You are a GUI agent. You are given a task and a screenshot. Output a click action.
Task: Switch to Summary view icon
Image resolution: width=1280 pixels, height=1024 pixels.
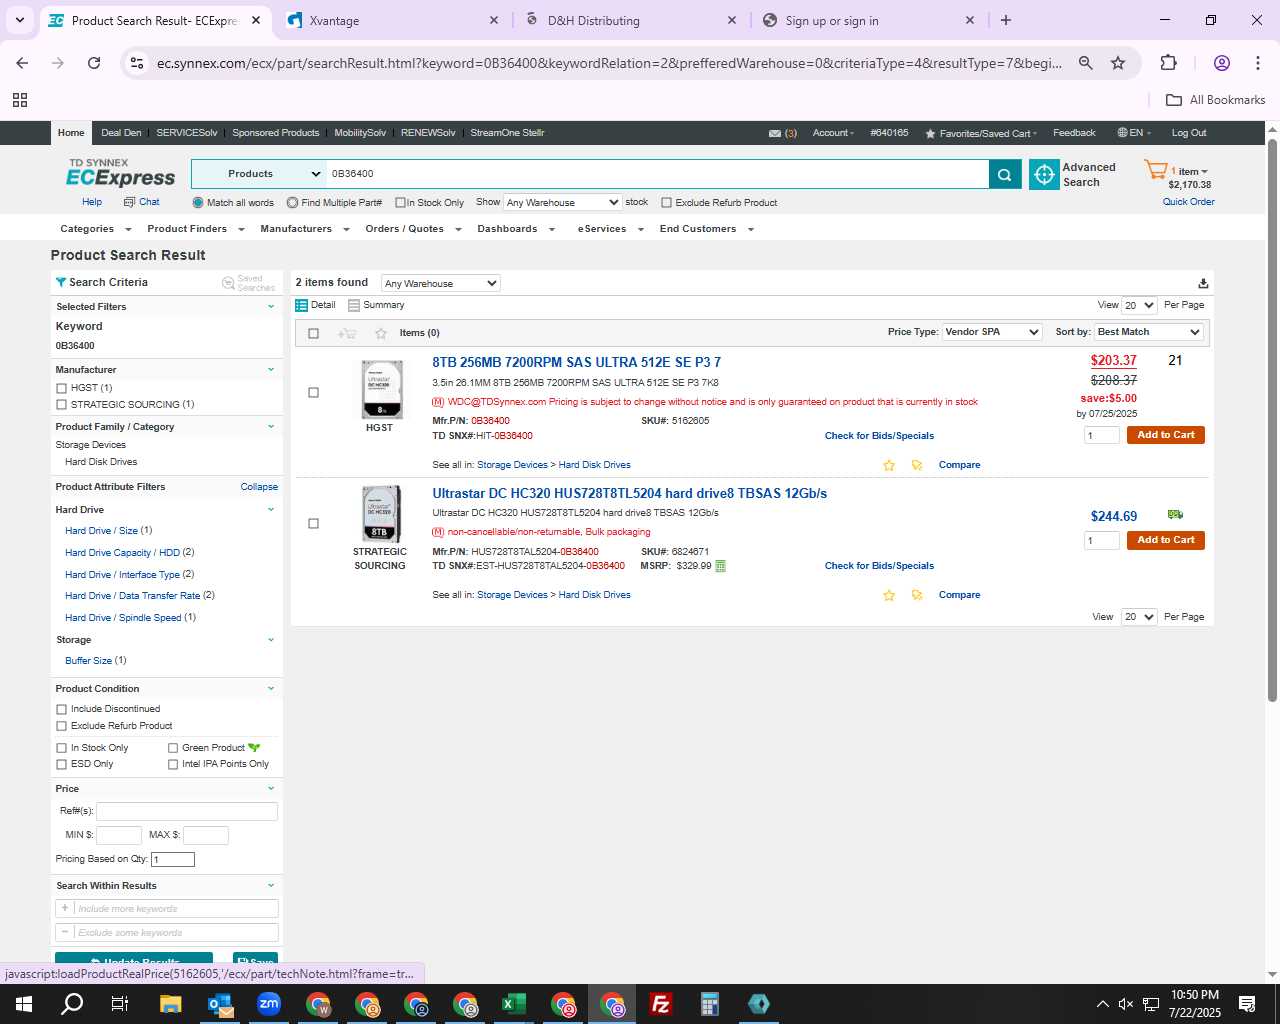[353, 305]
